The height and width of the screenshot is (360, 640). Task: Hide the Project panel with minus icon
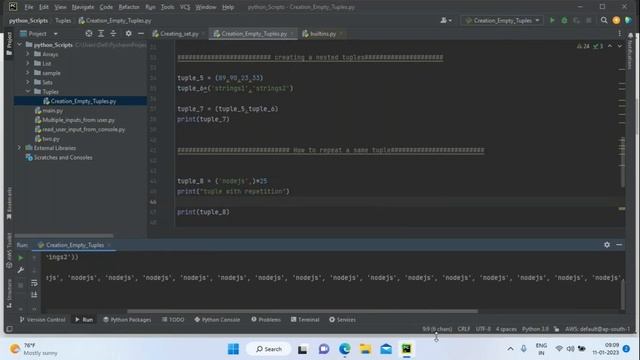pos(141,33)
